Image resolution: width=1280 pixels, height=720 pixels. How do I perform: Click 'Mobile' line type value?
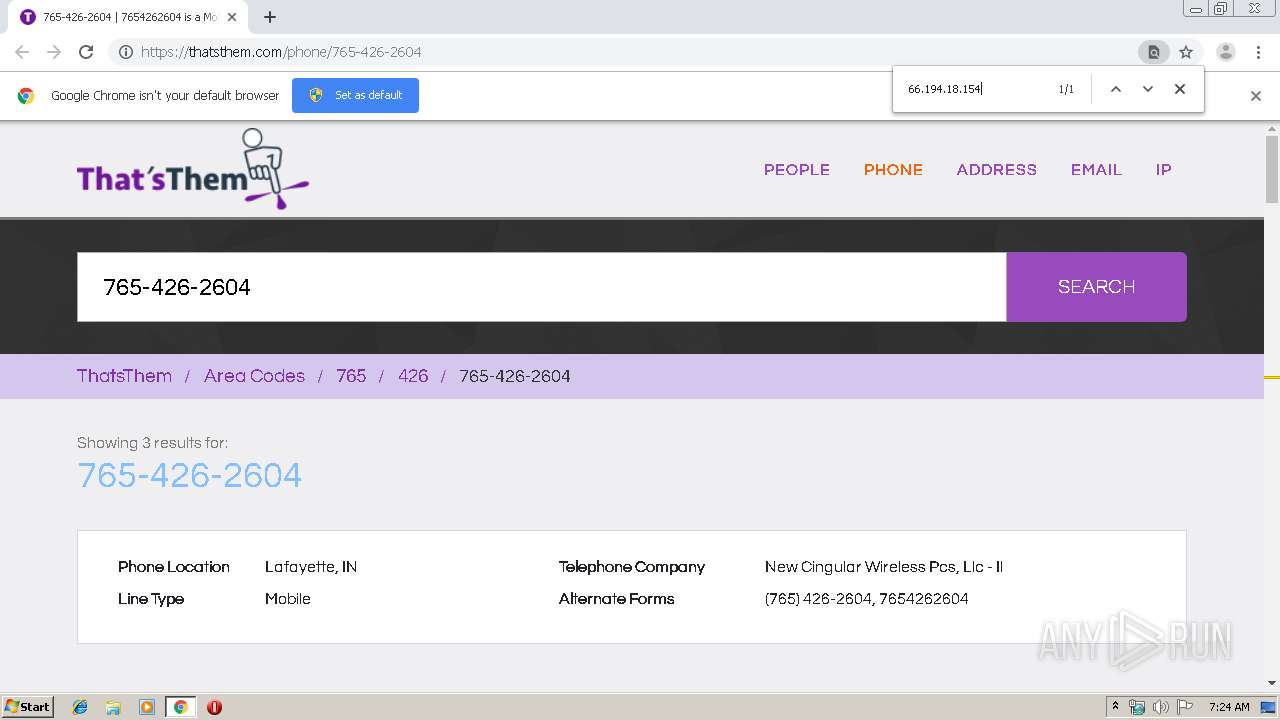pyautogui.click(x=288, y=599)
